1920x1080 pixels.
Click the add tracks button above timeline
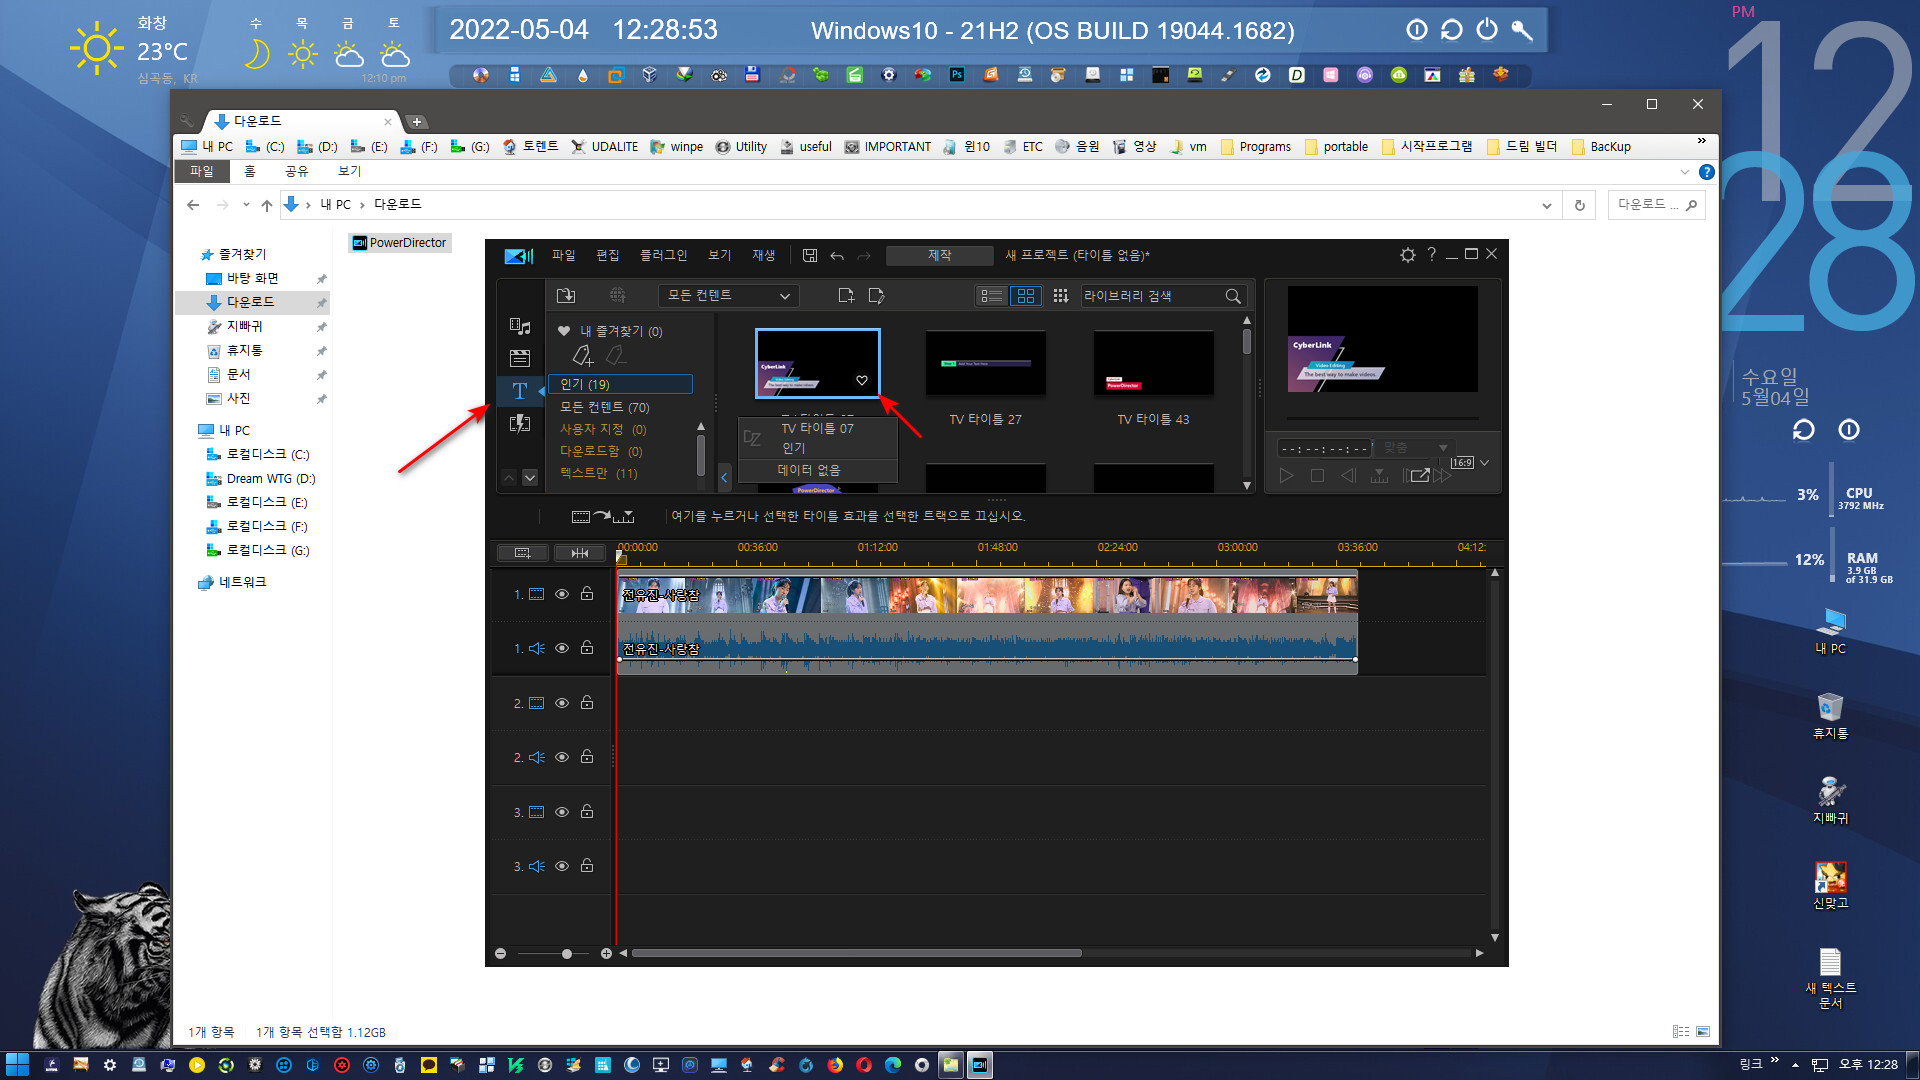point(523,552)
